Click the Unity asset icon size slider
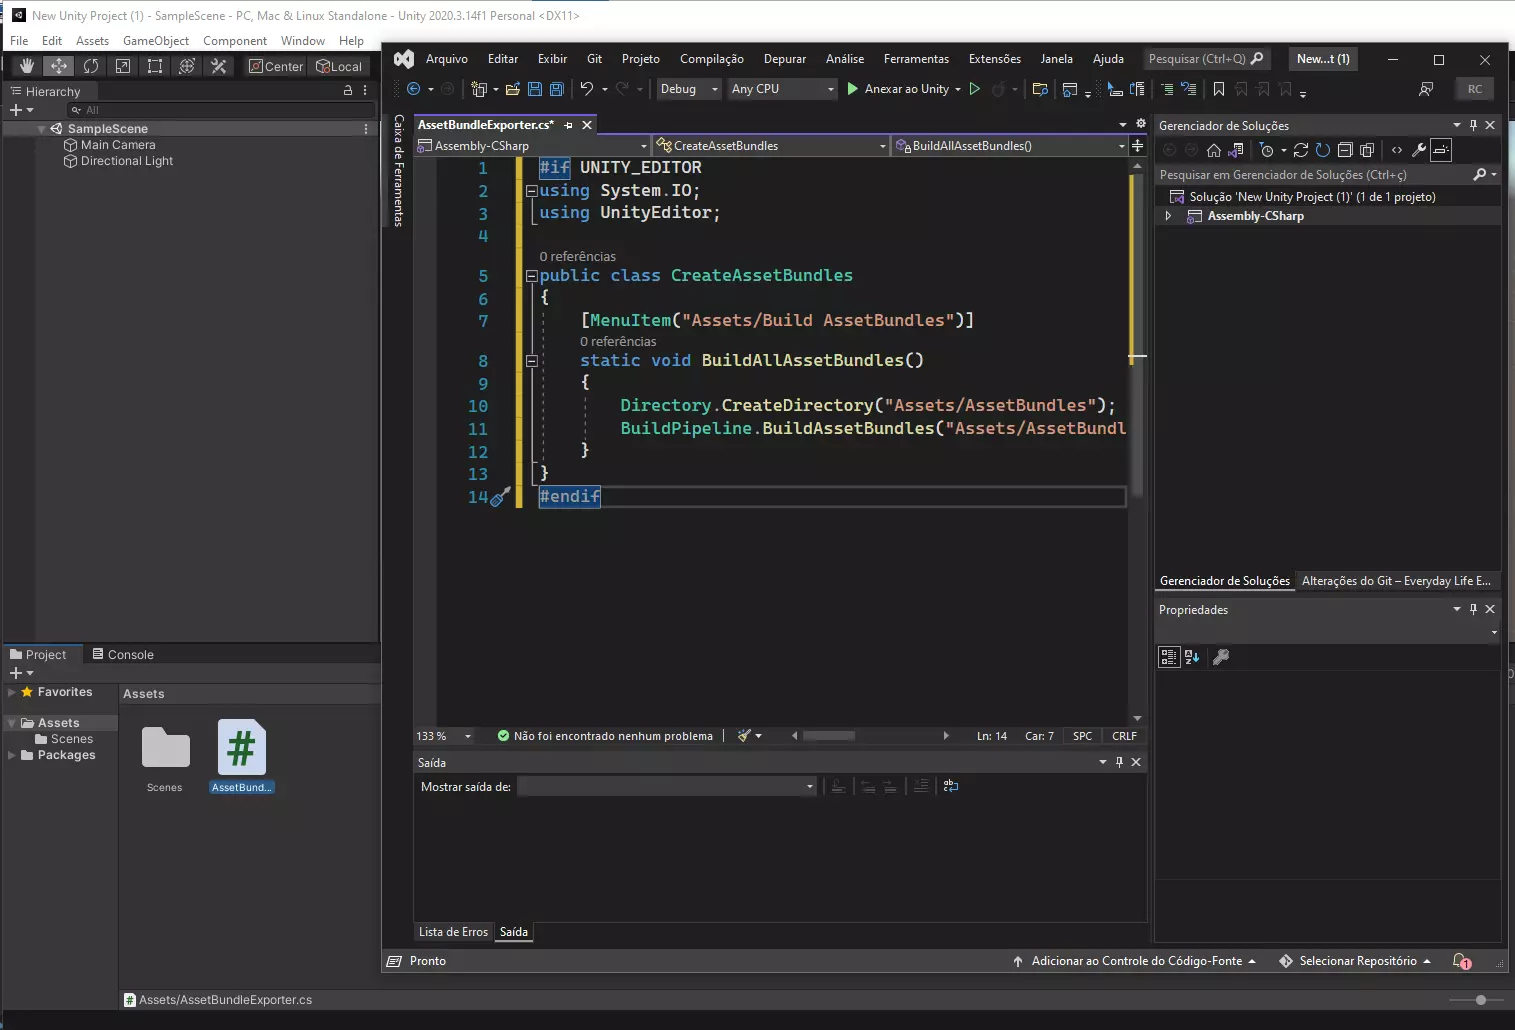 pyautogui.click(x=1481, y=1000)
